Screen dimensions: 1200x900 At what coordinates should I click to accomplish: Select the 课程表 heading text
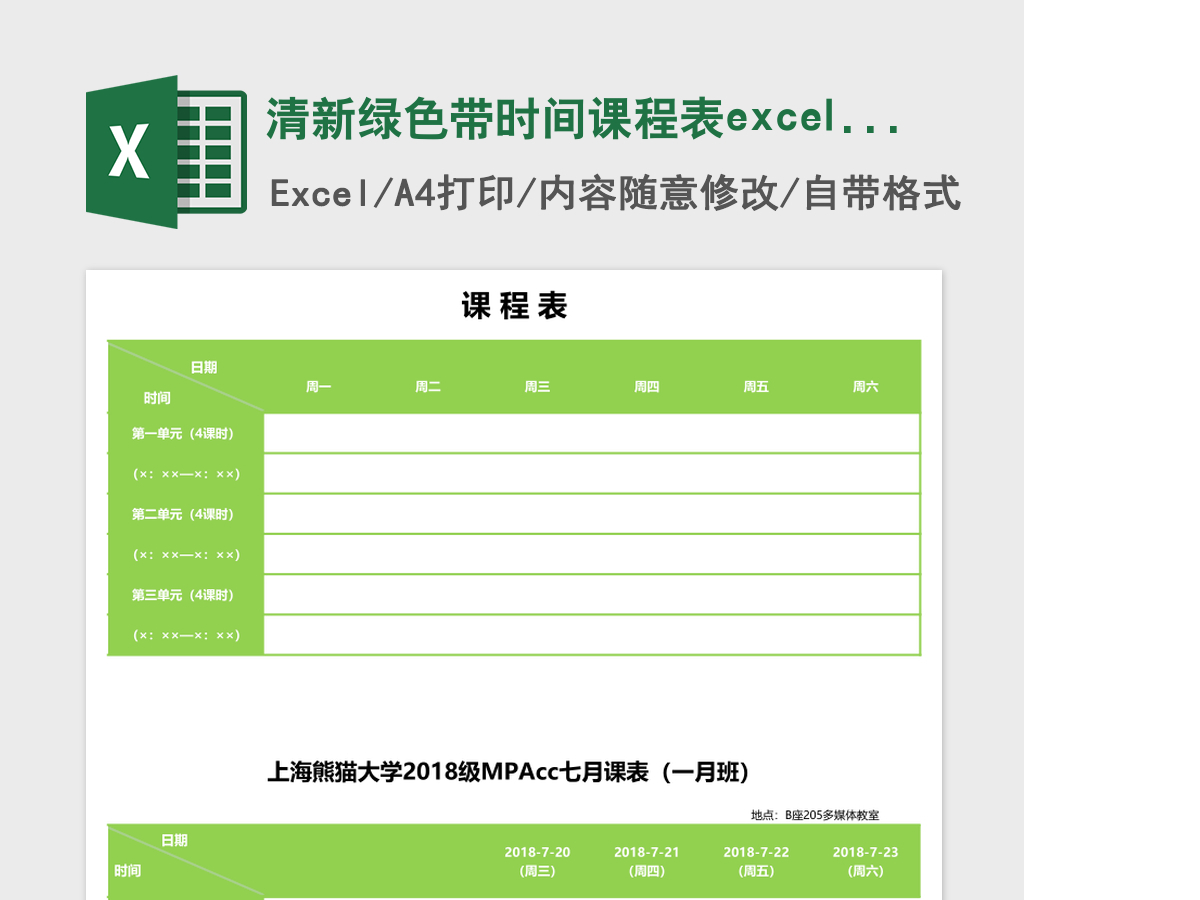click(x=514, y=306)
